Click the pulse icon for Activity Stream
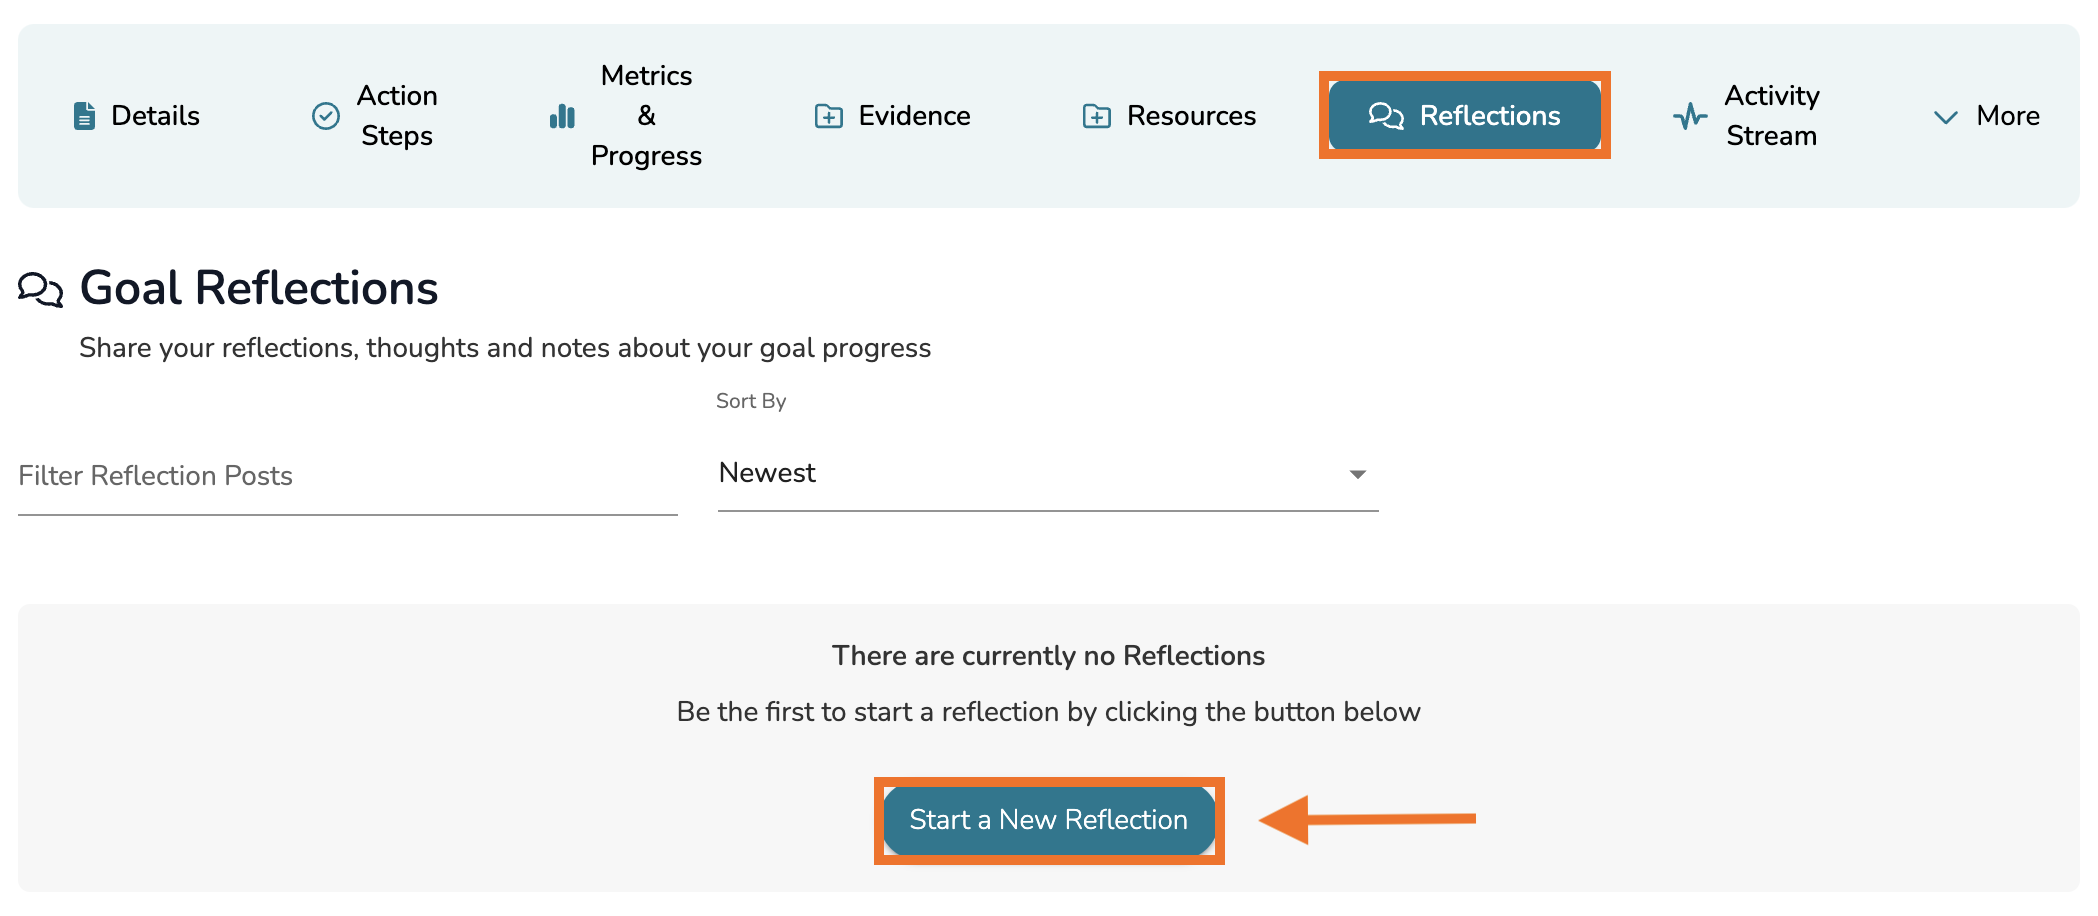 (1690, 116)
